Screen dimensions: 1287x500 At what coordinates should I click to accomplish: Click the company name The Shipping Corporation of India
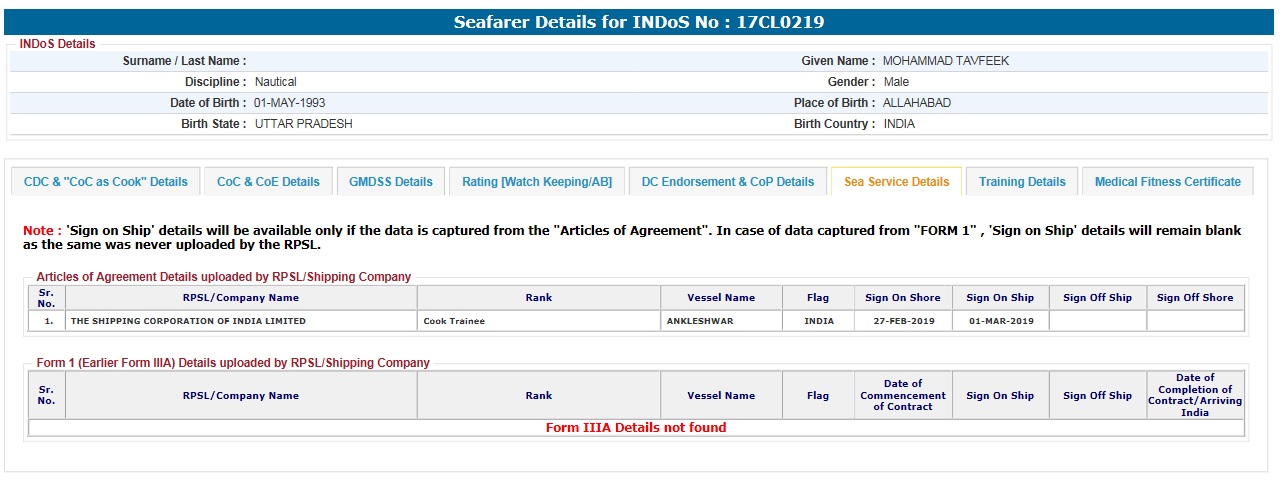(188, 321)
